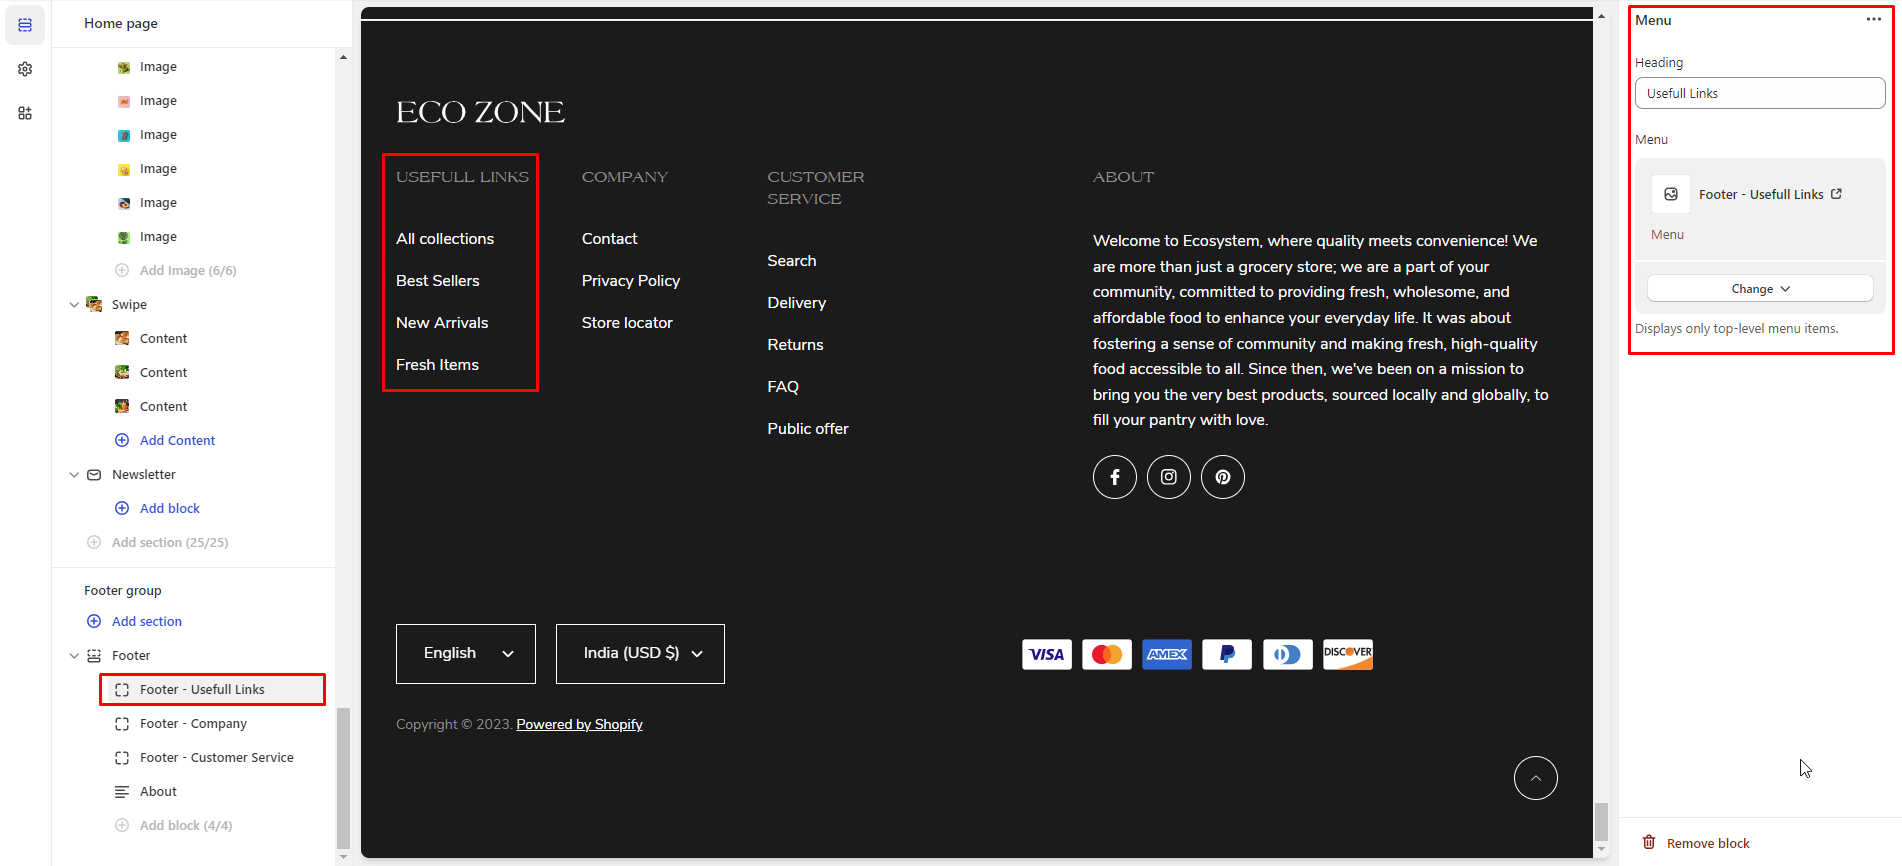Click the Pinterest social icon in footer
1902x866 pixels.
coord(1222,477)
